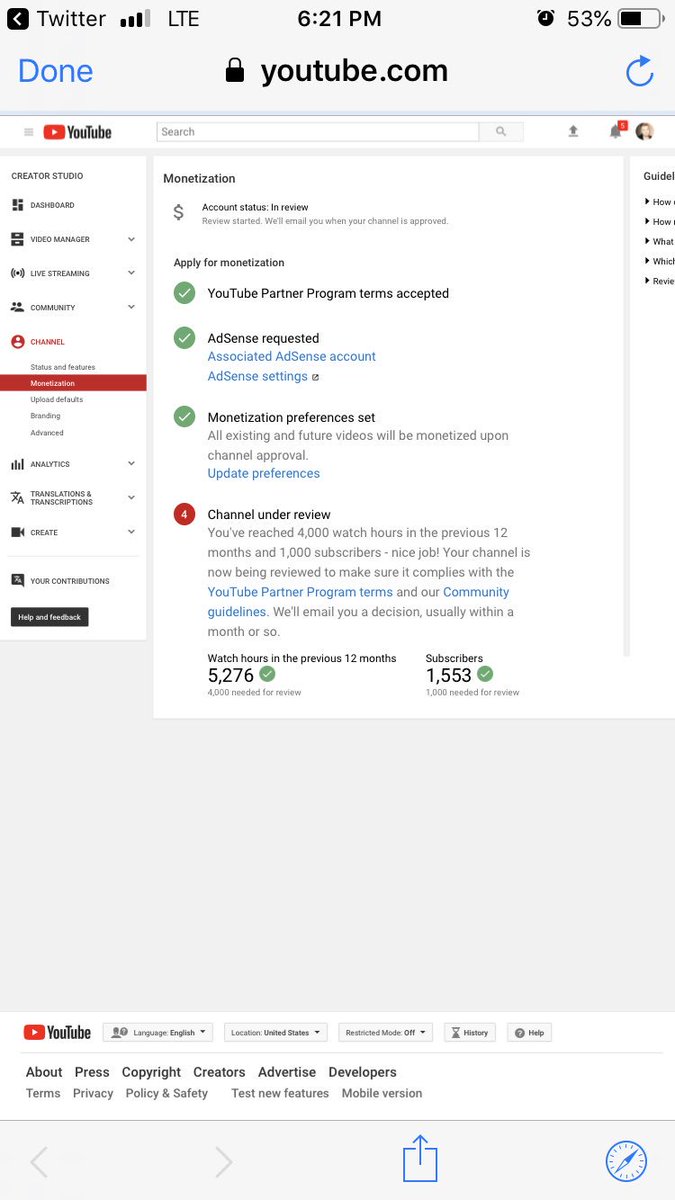The width and height of the screenshot is (675, 1200).
Task: Open the Developers footer link
Action: [x=363, y=1072]
